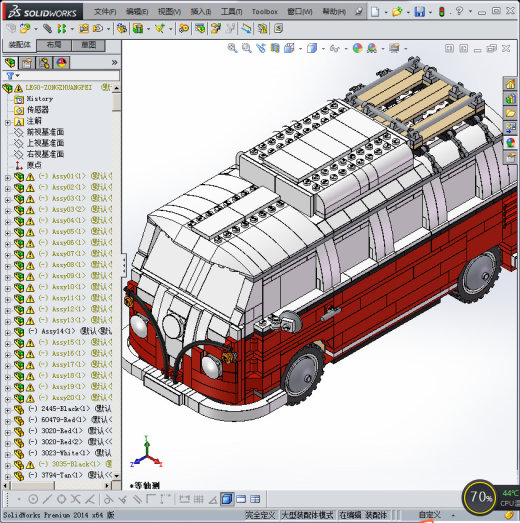Click the feature tree filter input field

[69, 76]
